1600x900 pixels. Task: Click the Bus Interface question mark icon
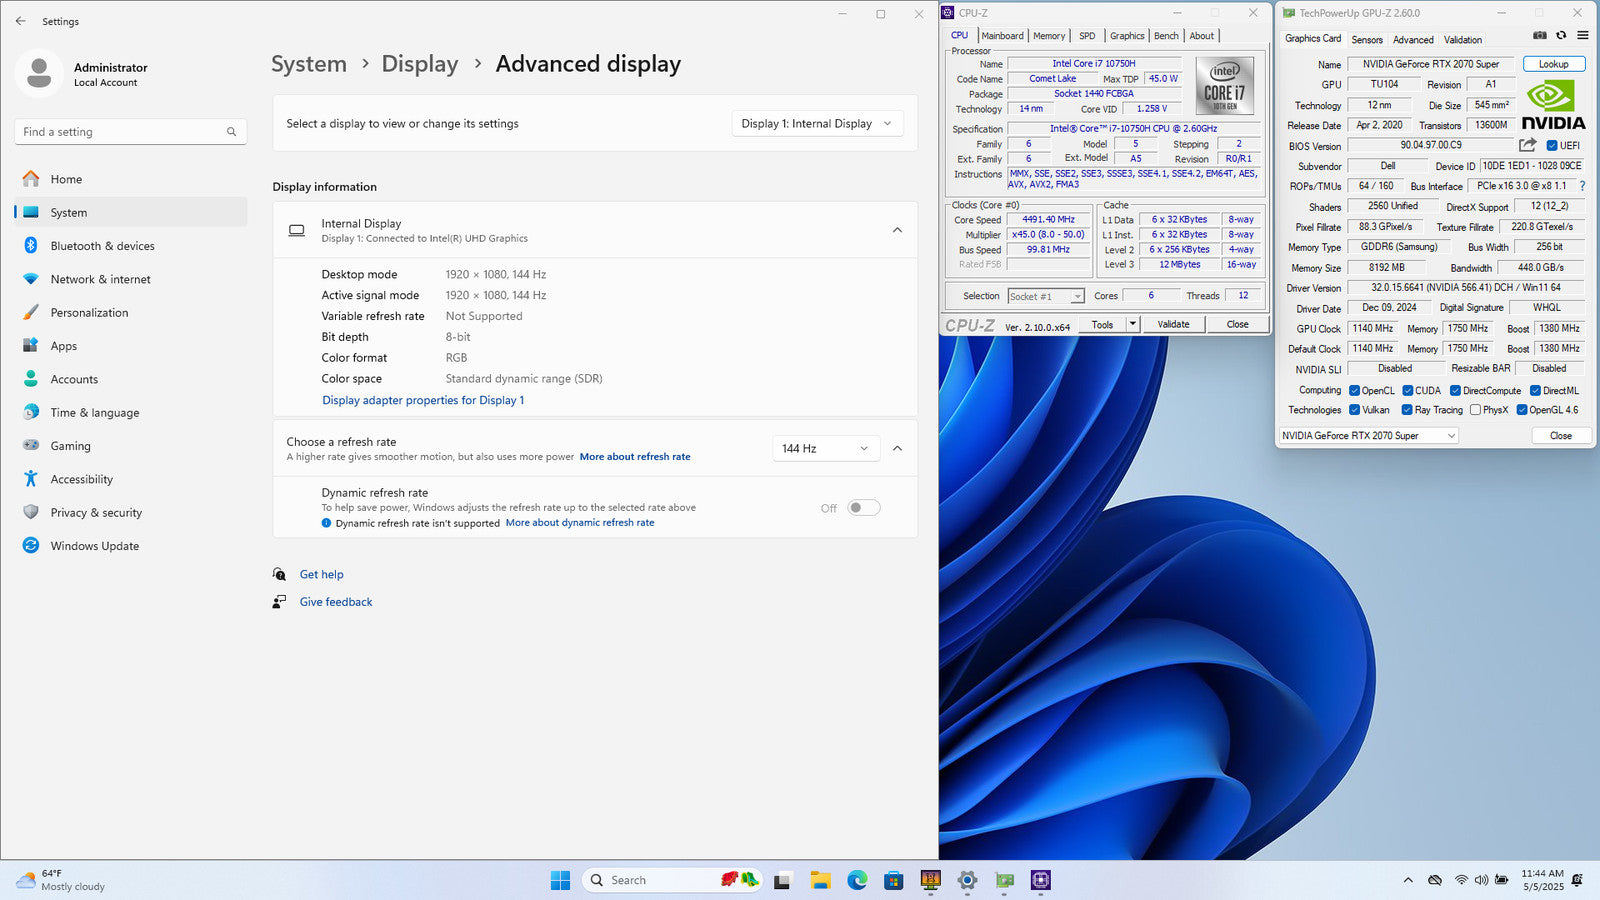pyautogui.click(x=1582, y=186)
